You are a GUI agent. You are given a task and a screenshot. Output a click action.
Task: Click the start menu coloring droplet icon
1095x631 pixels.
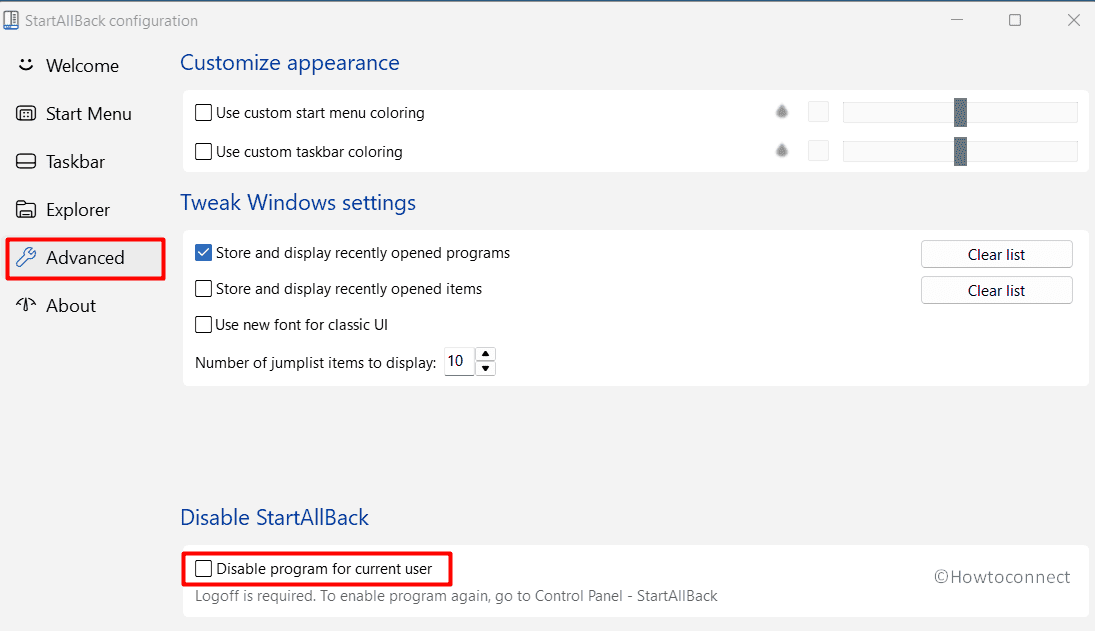click(782, 112)
